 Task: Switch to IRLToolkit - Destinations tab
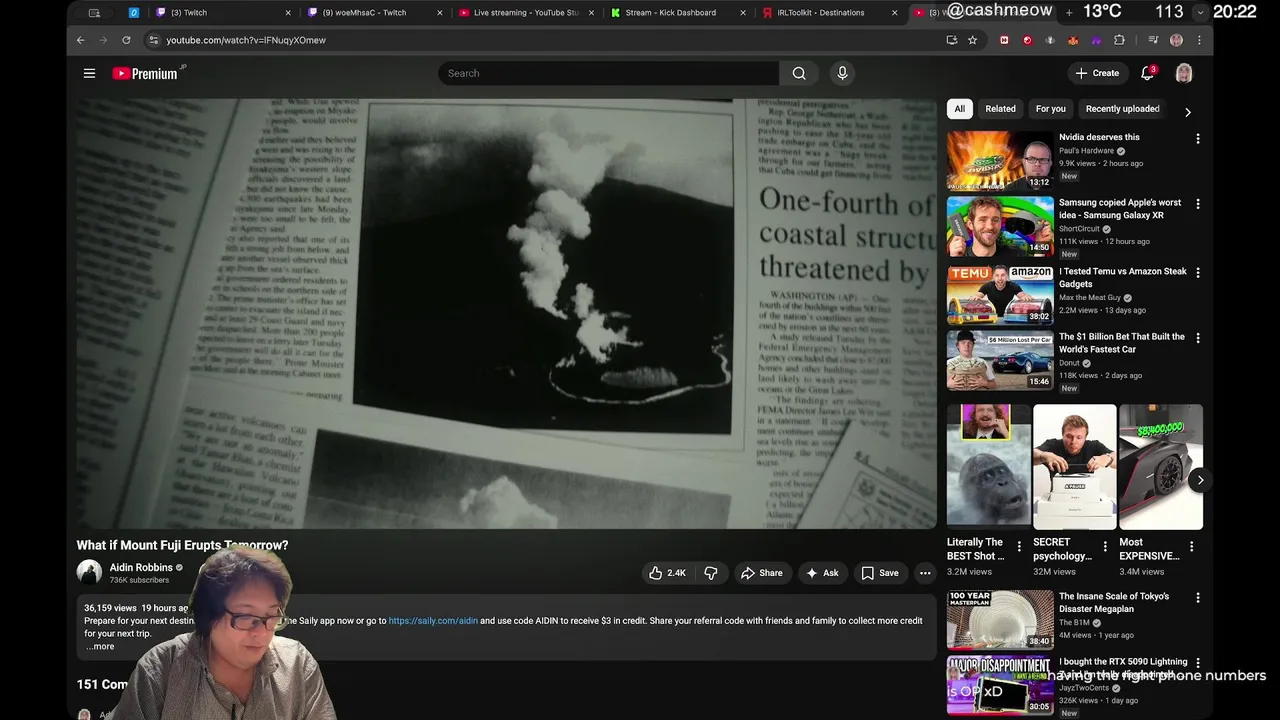point(830,13)
